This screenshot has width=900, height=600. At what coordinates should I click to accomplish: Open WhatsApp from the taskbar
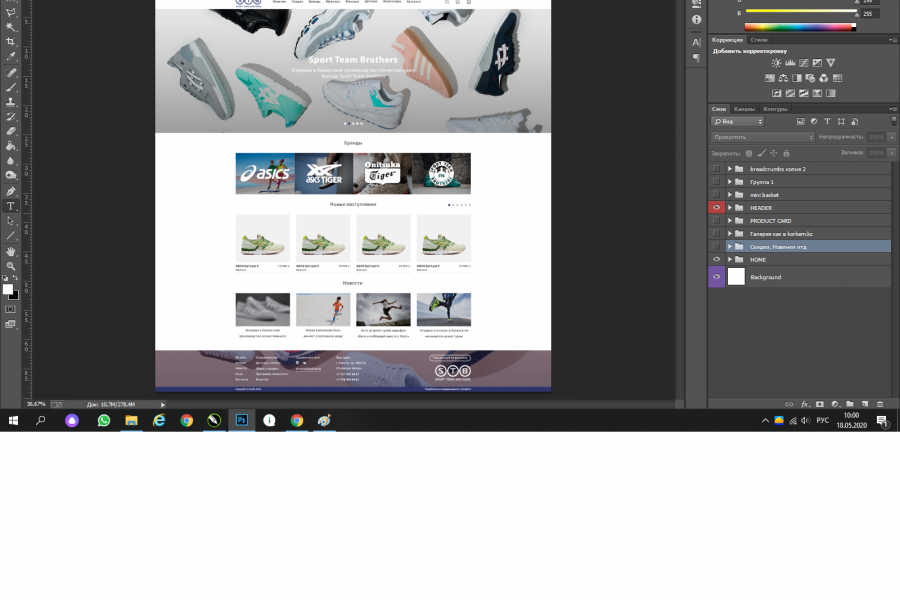[x=104, y=420]
